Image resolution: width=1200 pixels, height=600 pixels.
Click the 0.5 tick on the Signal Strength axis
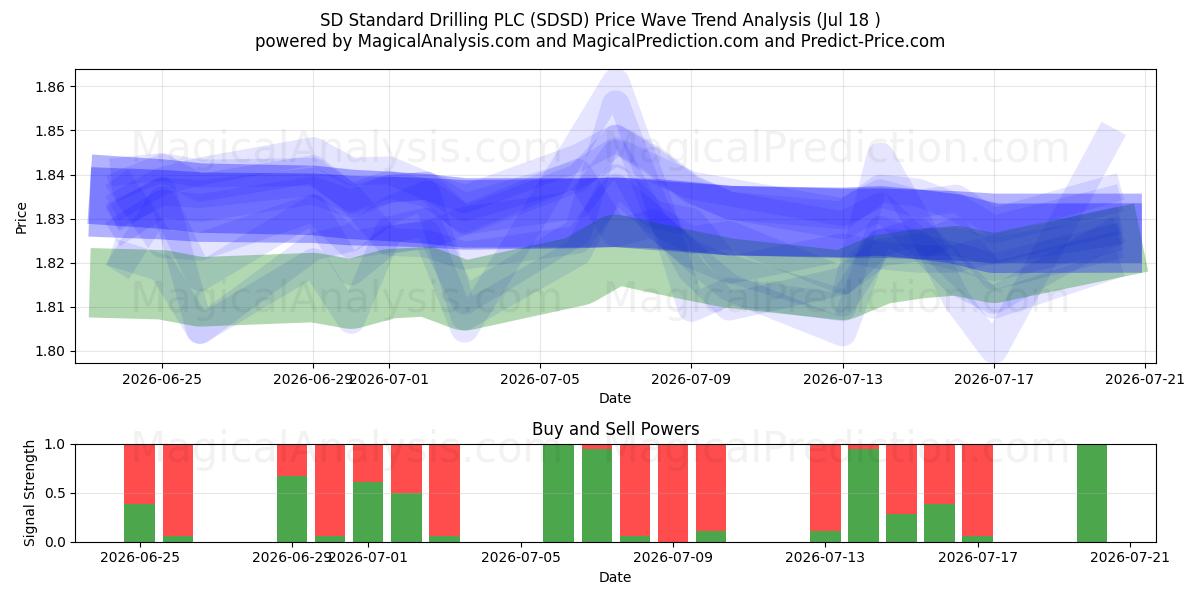54,493
